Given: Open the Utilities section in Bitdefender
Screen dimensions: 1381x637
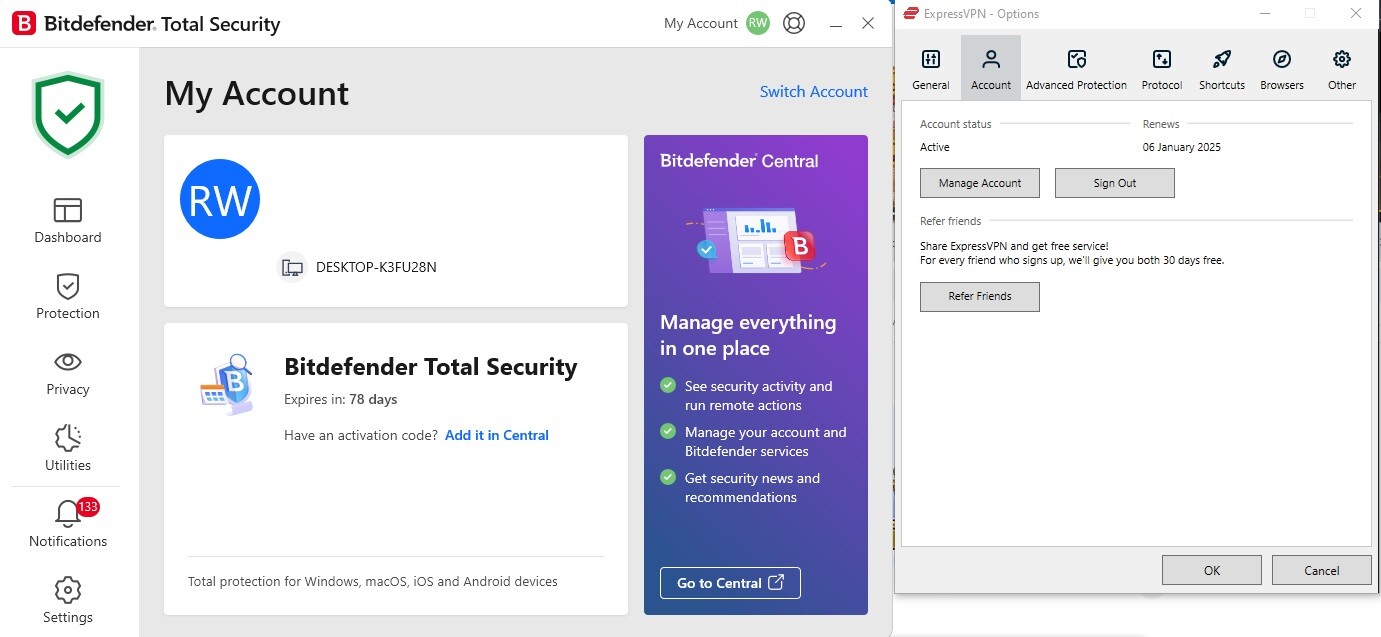Looking at the screenshot, I should [68, 449].
